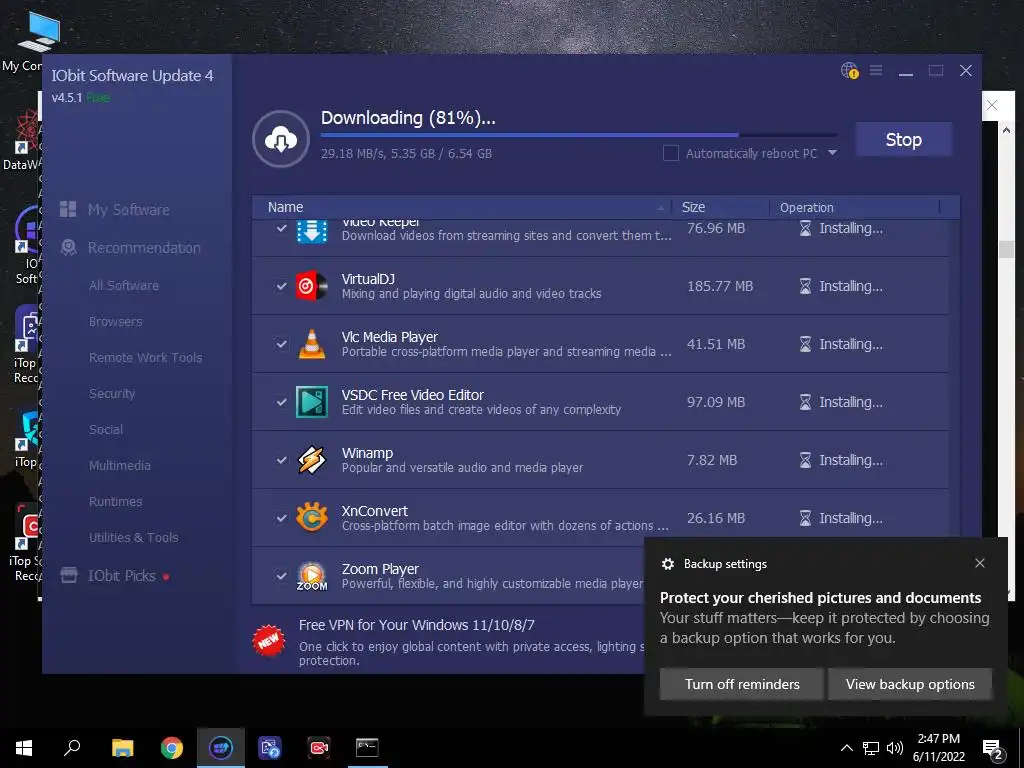1024x768 pixels.
Task: Select Social category
Action: pos(106,429)
